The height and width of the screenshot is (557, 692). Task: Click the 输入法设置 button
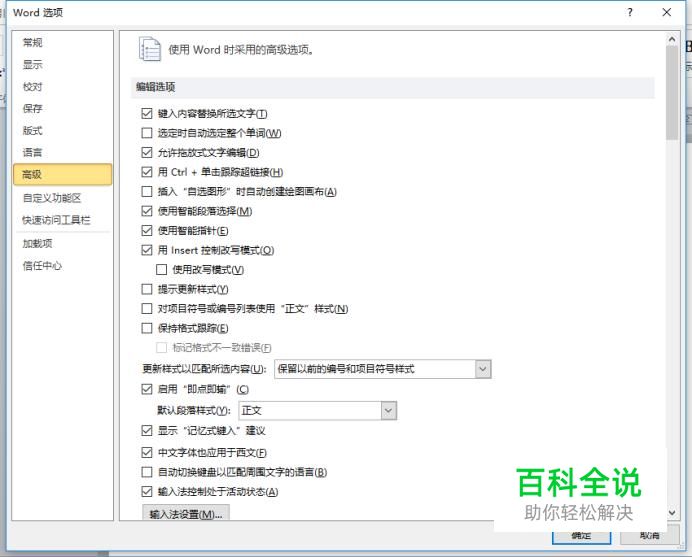click(186, 514)
